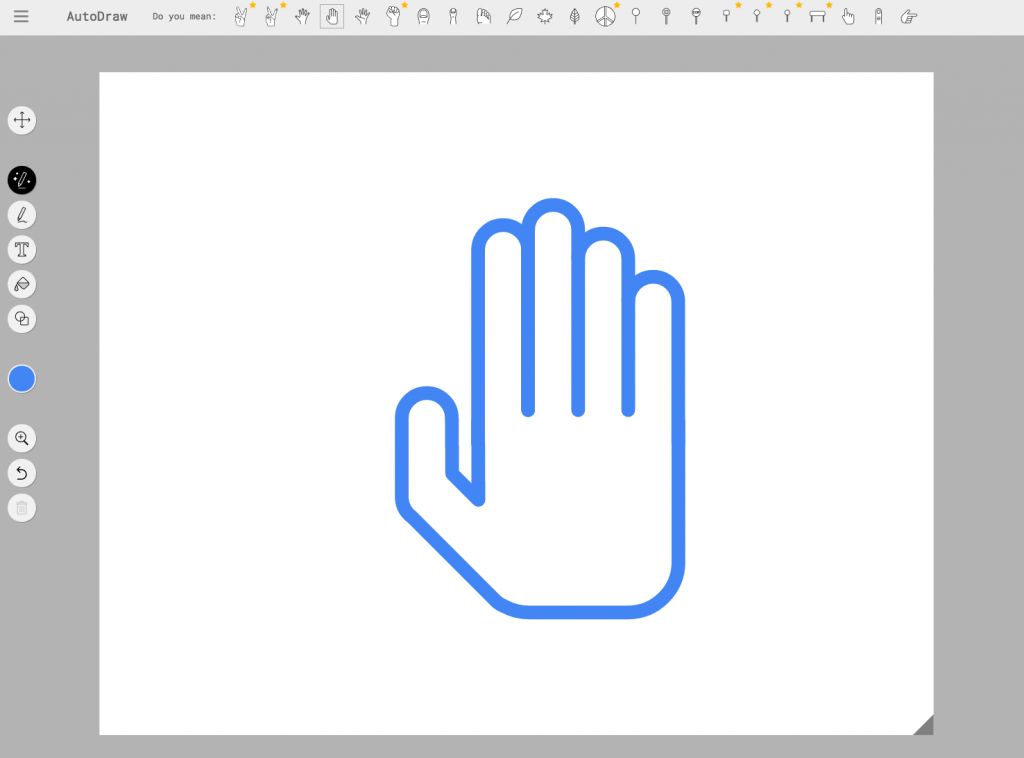Select the AutoDraw magic pen tool

point(22,180)
